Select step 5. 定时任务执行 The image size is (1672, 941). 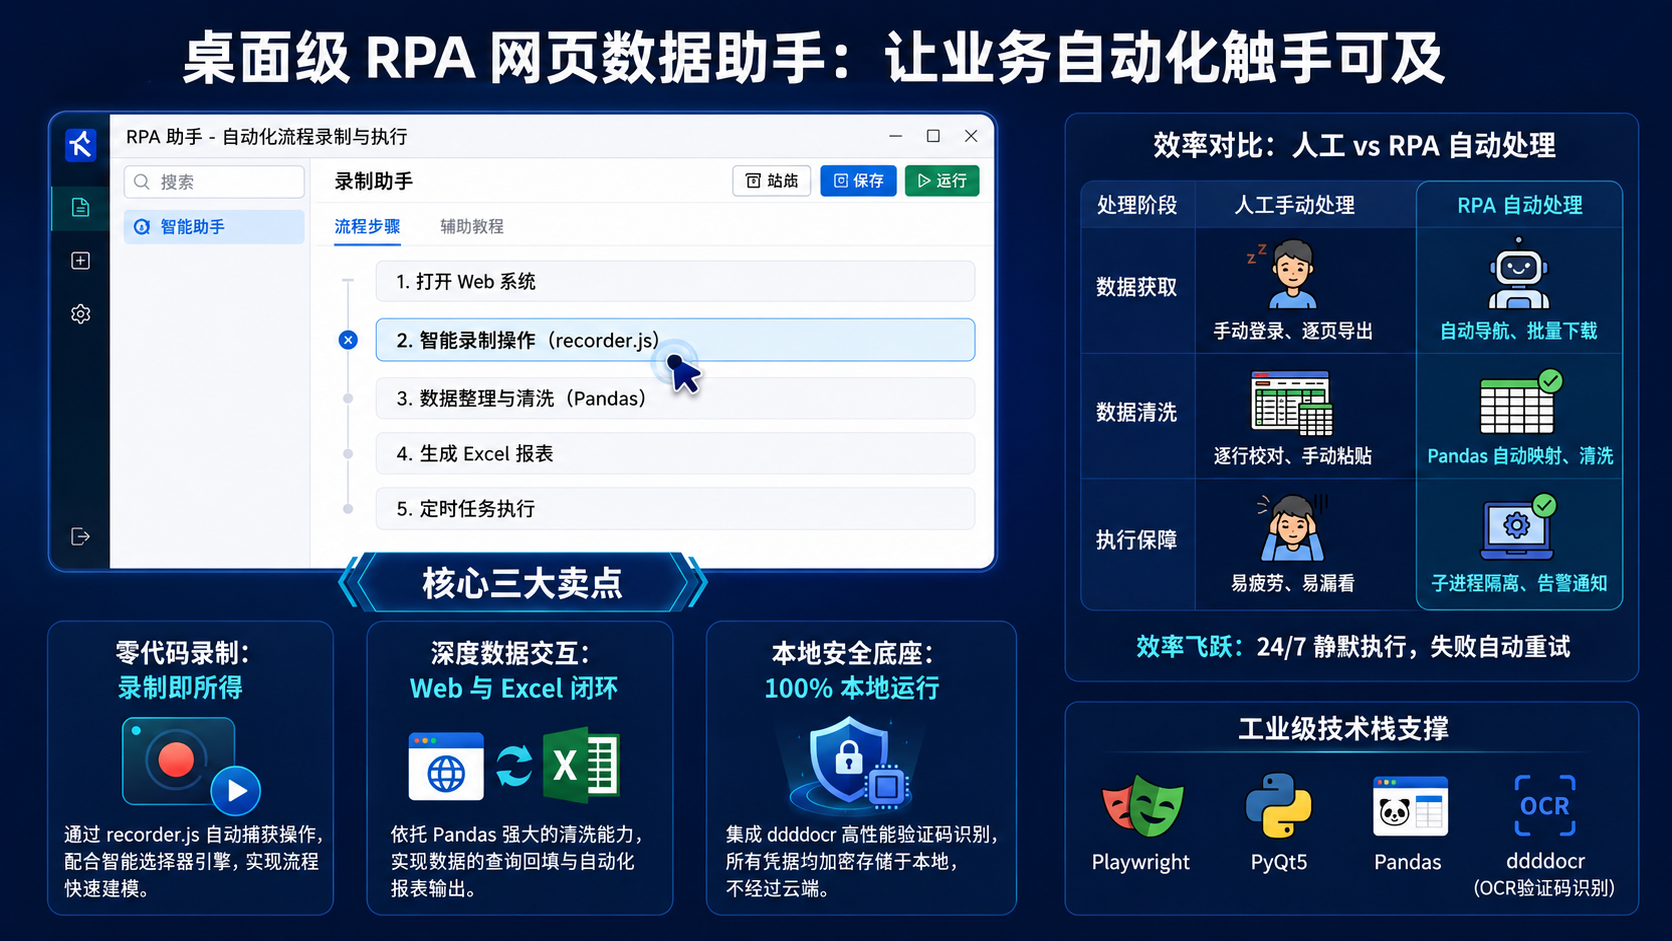pos(675,508)
